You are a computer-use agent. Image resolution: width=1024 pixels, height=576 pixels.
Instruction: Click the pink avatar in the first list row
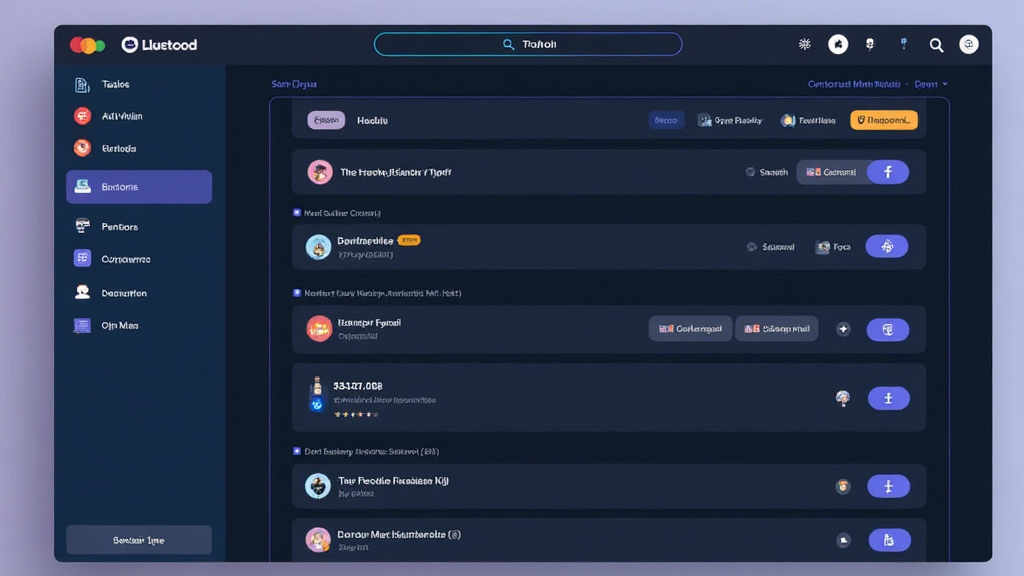(x=320, y=172)
